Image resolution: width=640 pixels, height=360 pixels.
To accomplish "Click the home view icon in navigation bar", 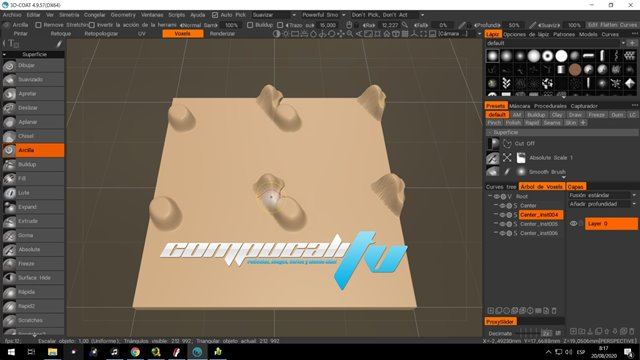I will 387,34.
